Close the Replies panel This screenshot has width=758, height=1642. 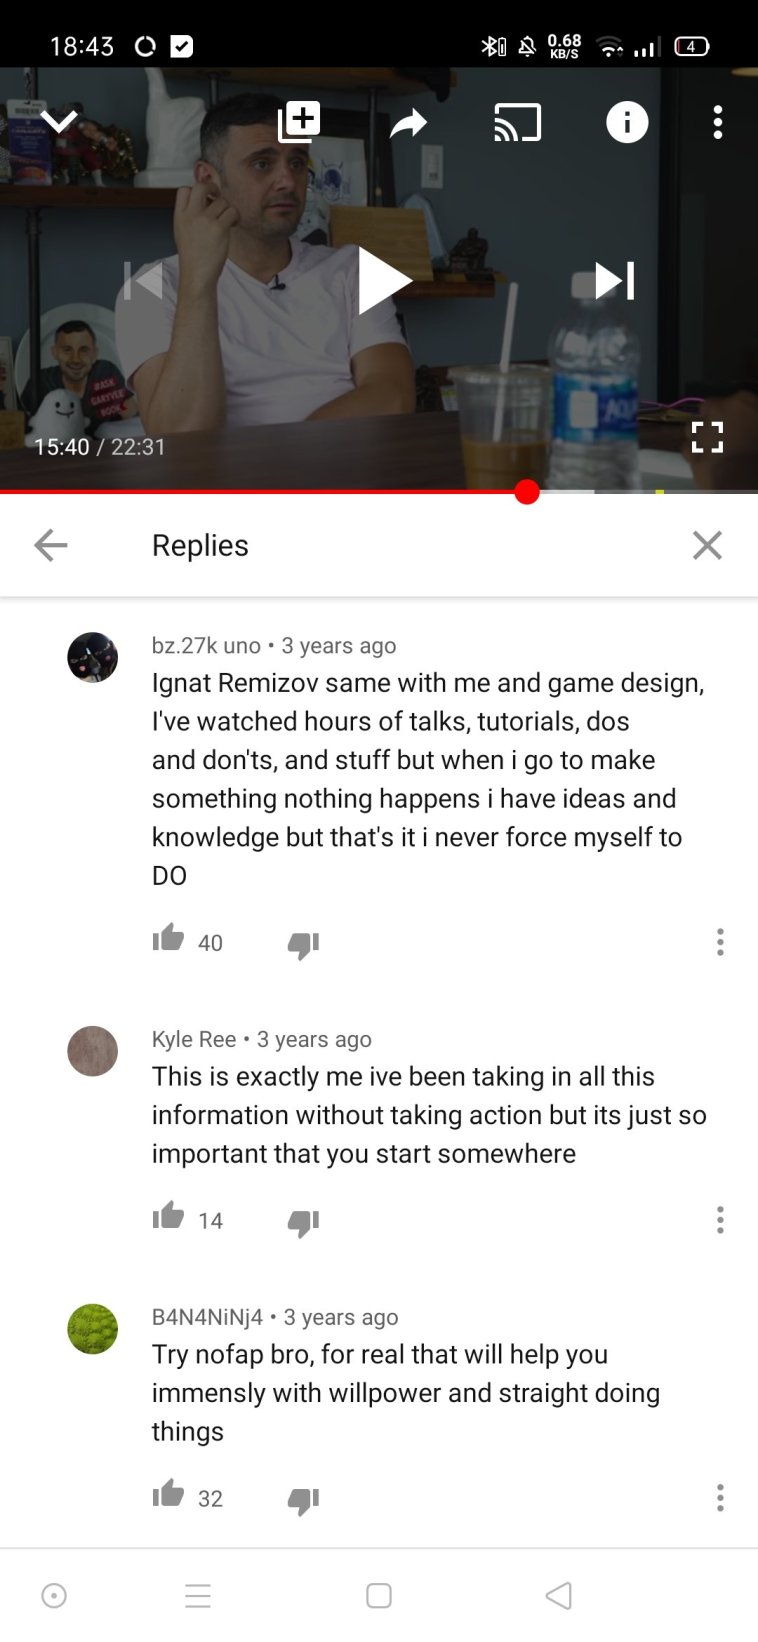coord(707,545)
